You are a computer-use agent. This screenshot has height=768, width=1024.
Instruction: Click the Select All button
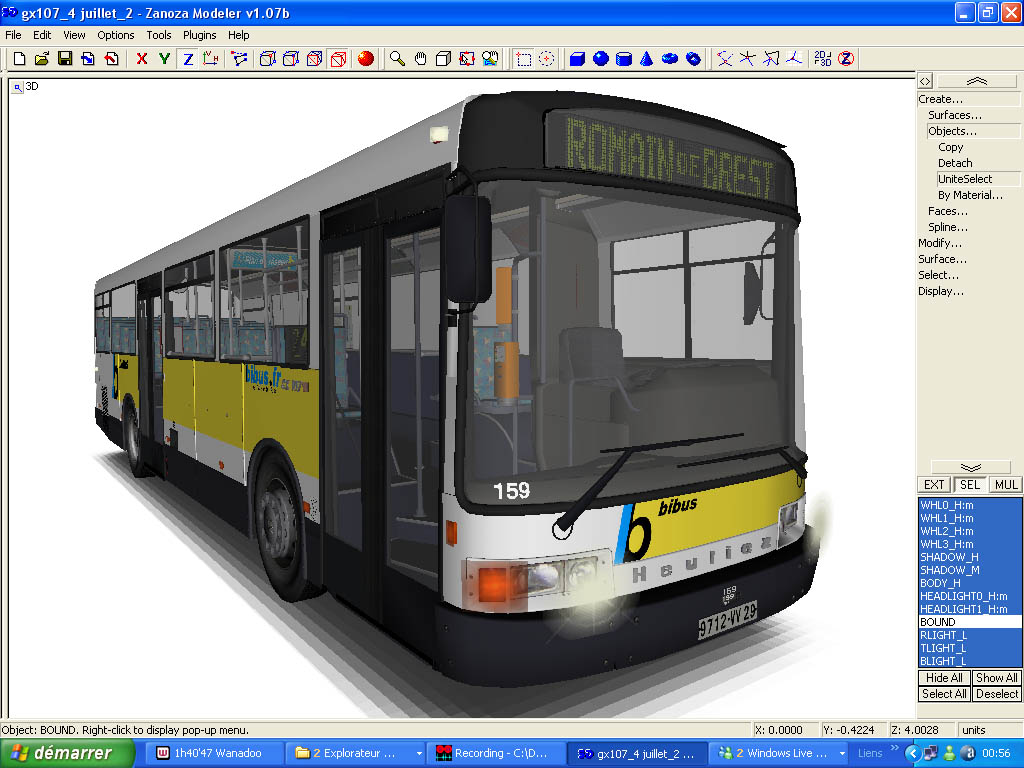944,694
